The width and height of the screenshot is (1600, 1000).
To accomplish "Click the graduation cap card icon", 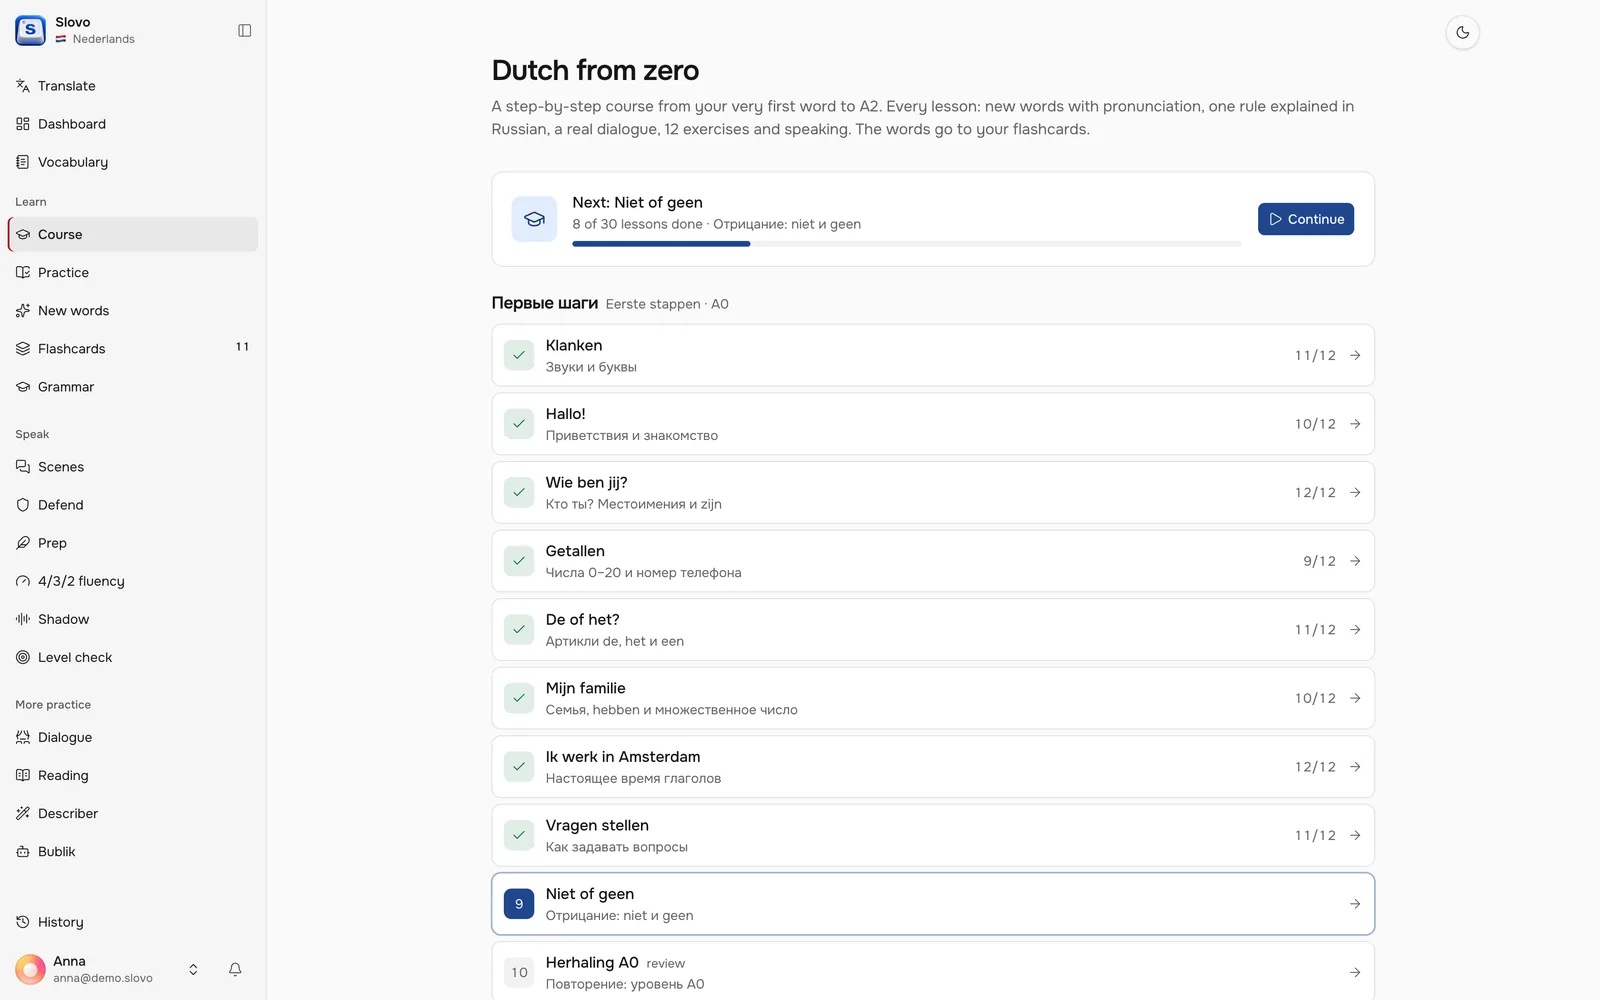I will click(534, 219).
